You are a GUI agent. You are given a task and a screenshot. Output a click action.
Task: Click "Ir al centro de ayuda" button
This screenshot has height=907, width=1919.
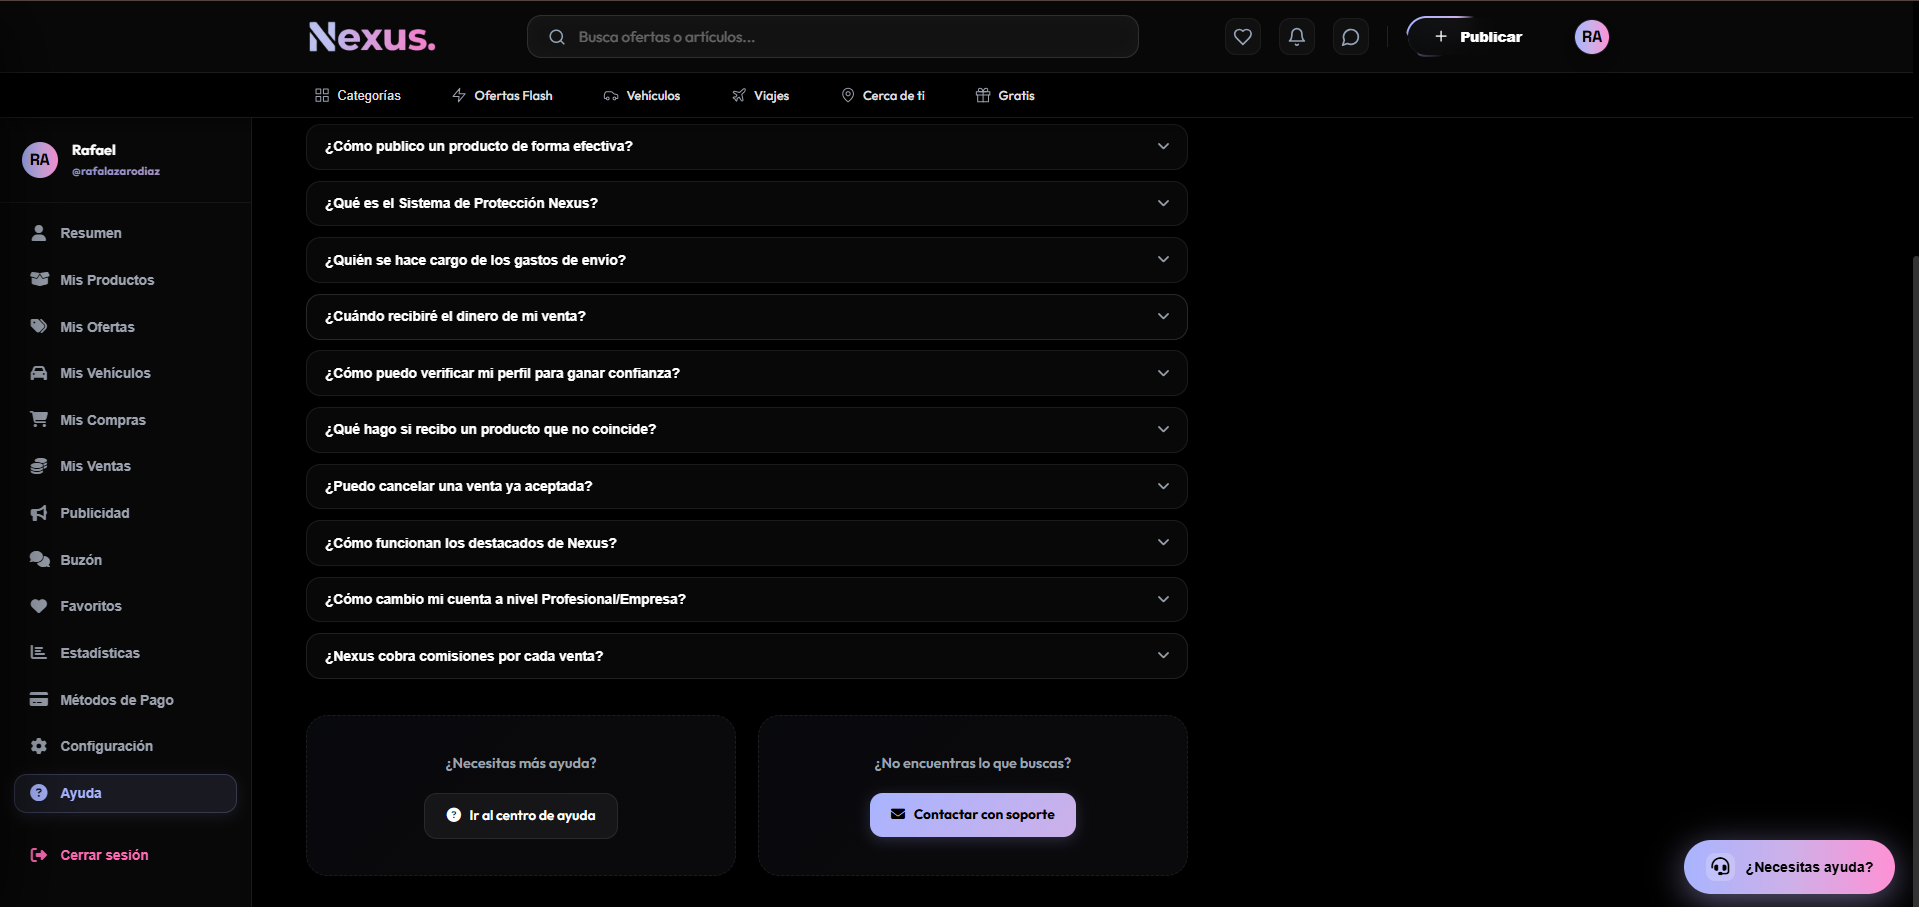[x=520, y=816]
